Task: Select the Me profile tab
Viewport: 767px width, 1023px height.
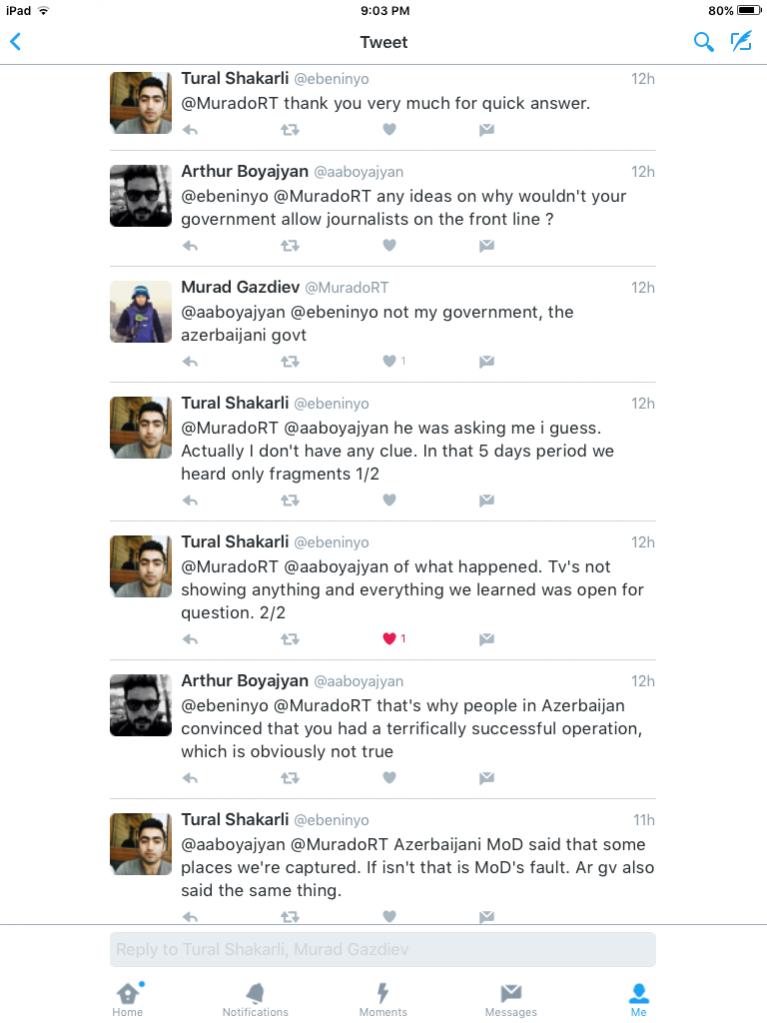Action: tap(639, 1000)
